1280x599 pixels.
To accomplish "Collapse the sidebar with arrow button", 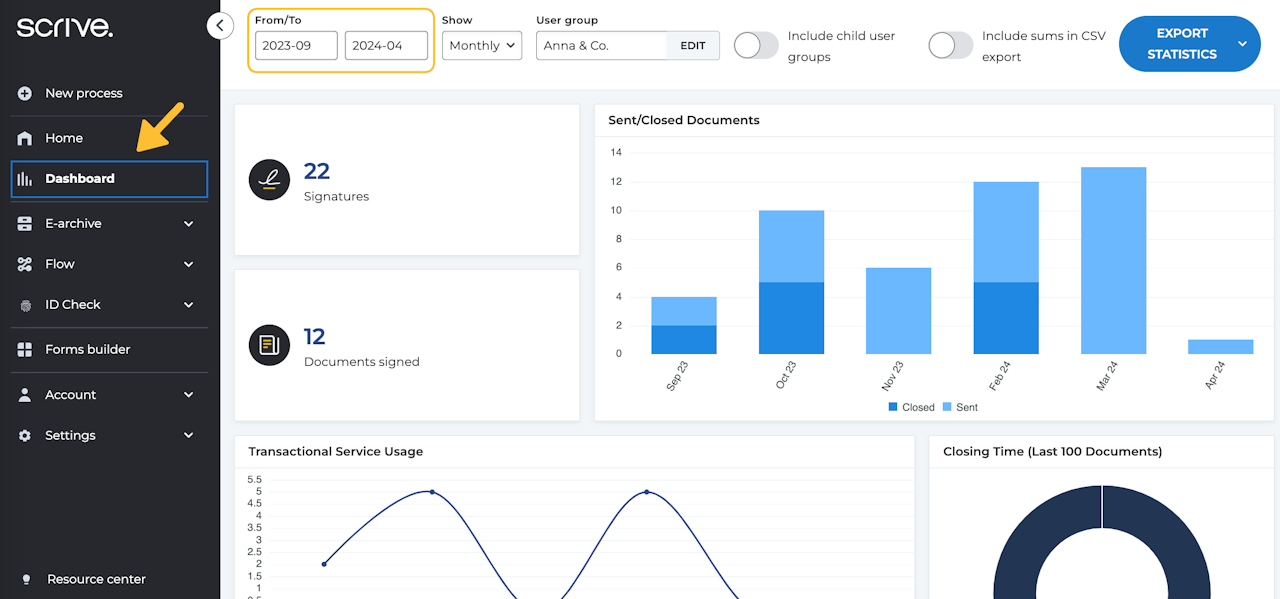I will coord(220,26).
